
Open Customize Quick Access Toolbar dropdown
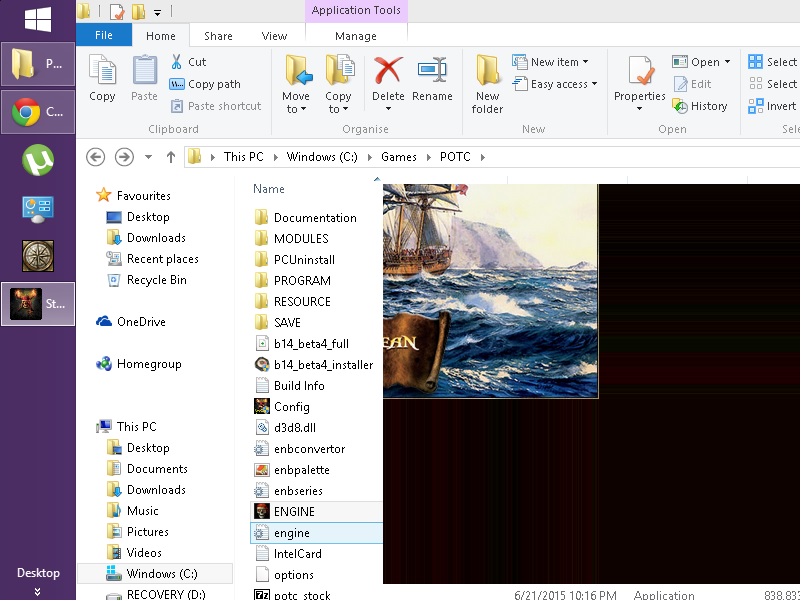coord(157,12)
